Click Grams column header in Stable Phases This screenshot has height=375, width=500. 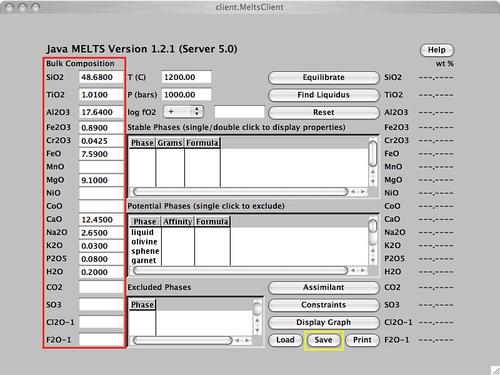170,143
